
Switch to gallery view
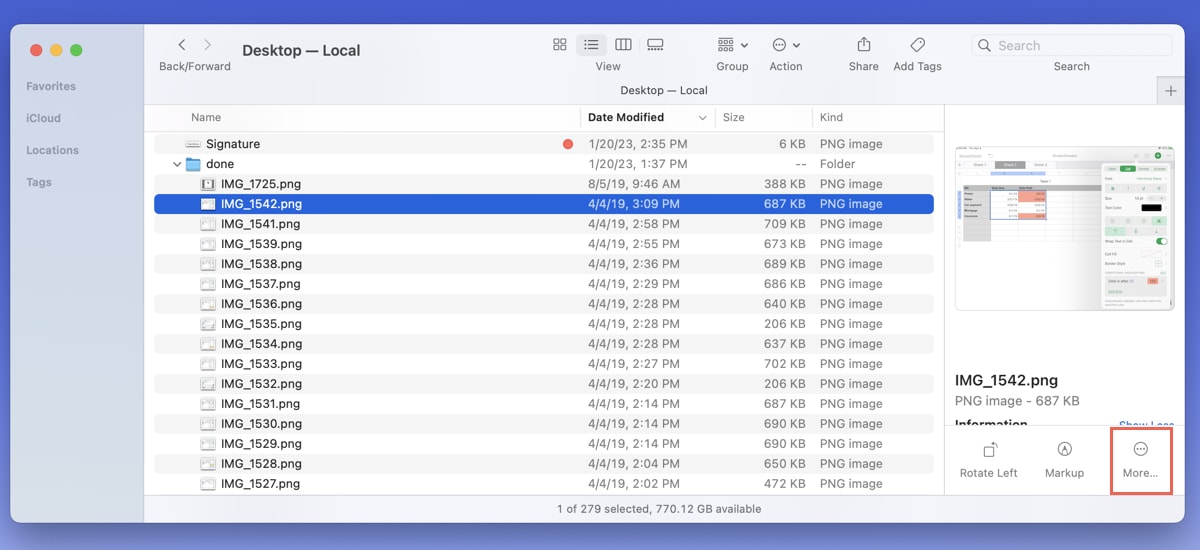(656, 45)
